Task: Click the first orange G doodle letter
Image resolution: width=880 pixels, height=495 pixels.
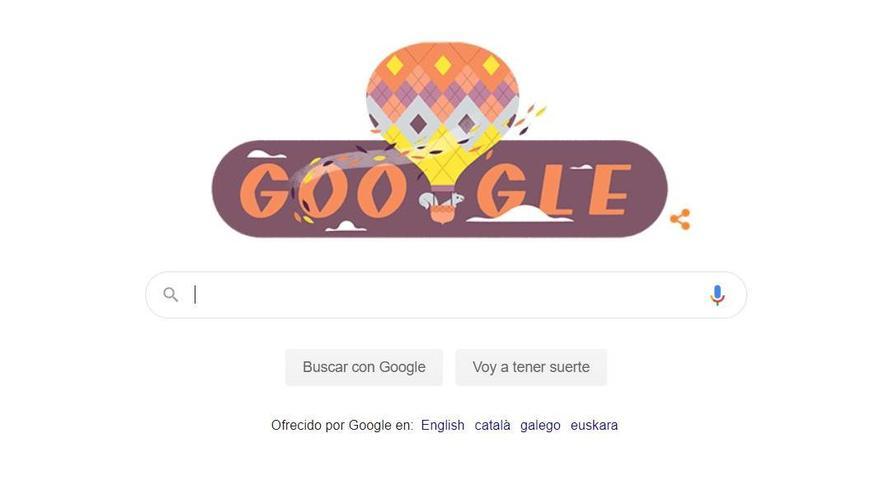Action: [x=264, y=191]
